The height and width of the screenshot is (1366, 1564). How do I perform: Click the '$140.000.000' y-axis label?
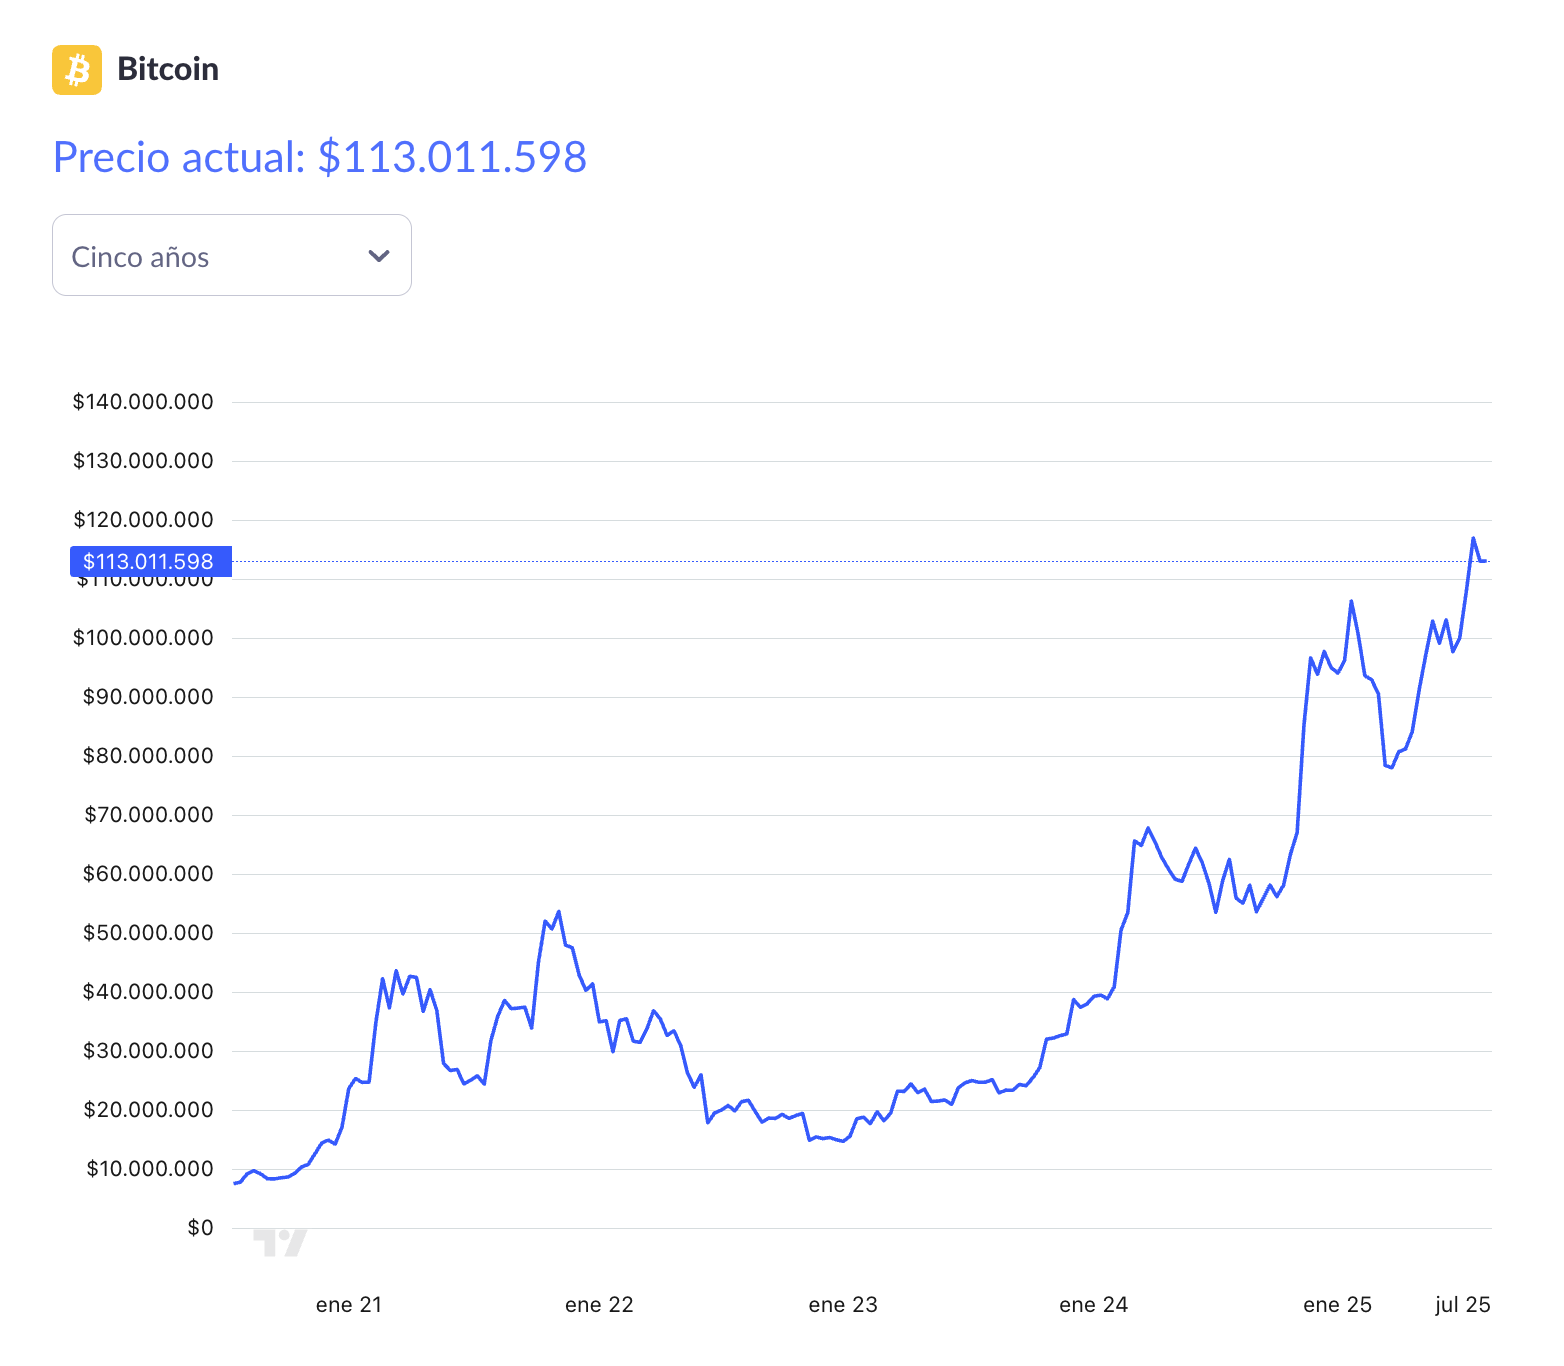coord(143,402)
